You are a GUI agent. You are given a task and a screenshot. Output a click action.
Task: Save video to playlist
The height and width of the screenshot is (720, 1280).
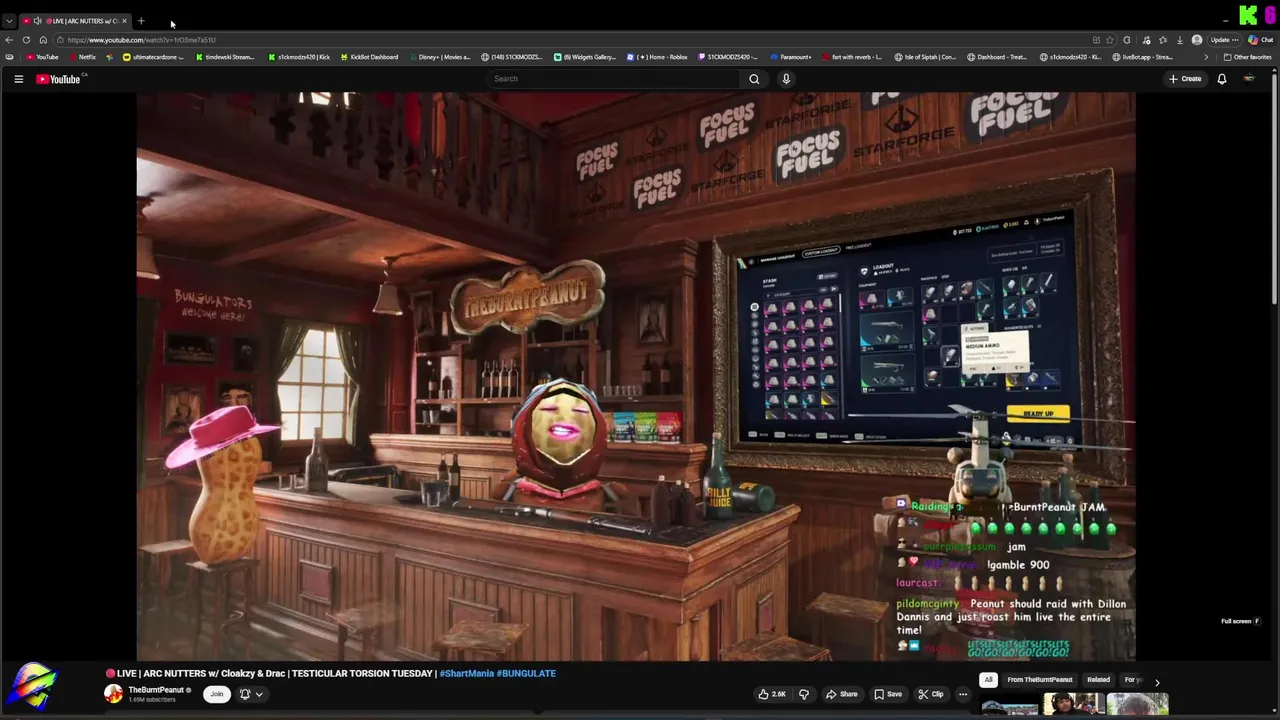point(887,694)
